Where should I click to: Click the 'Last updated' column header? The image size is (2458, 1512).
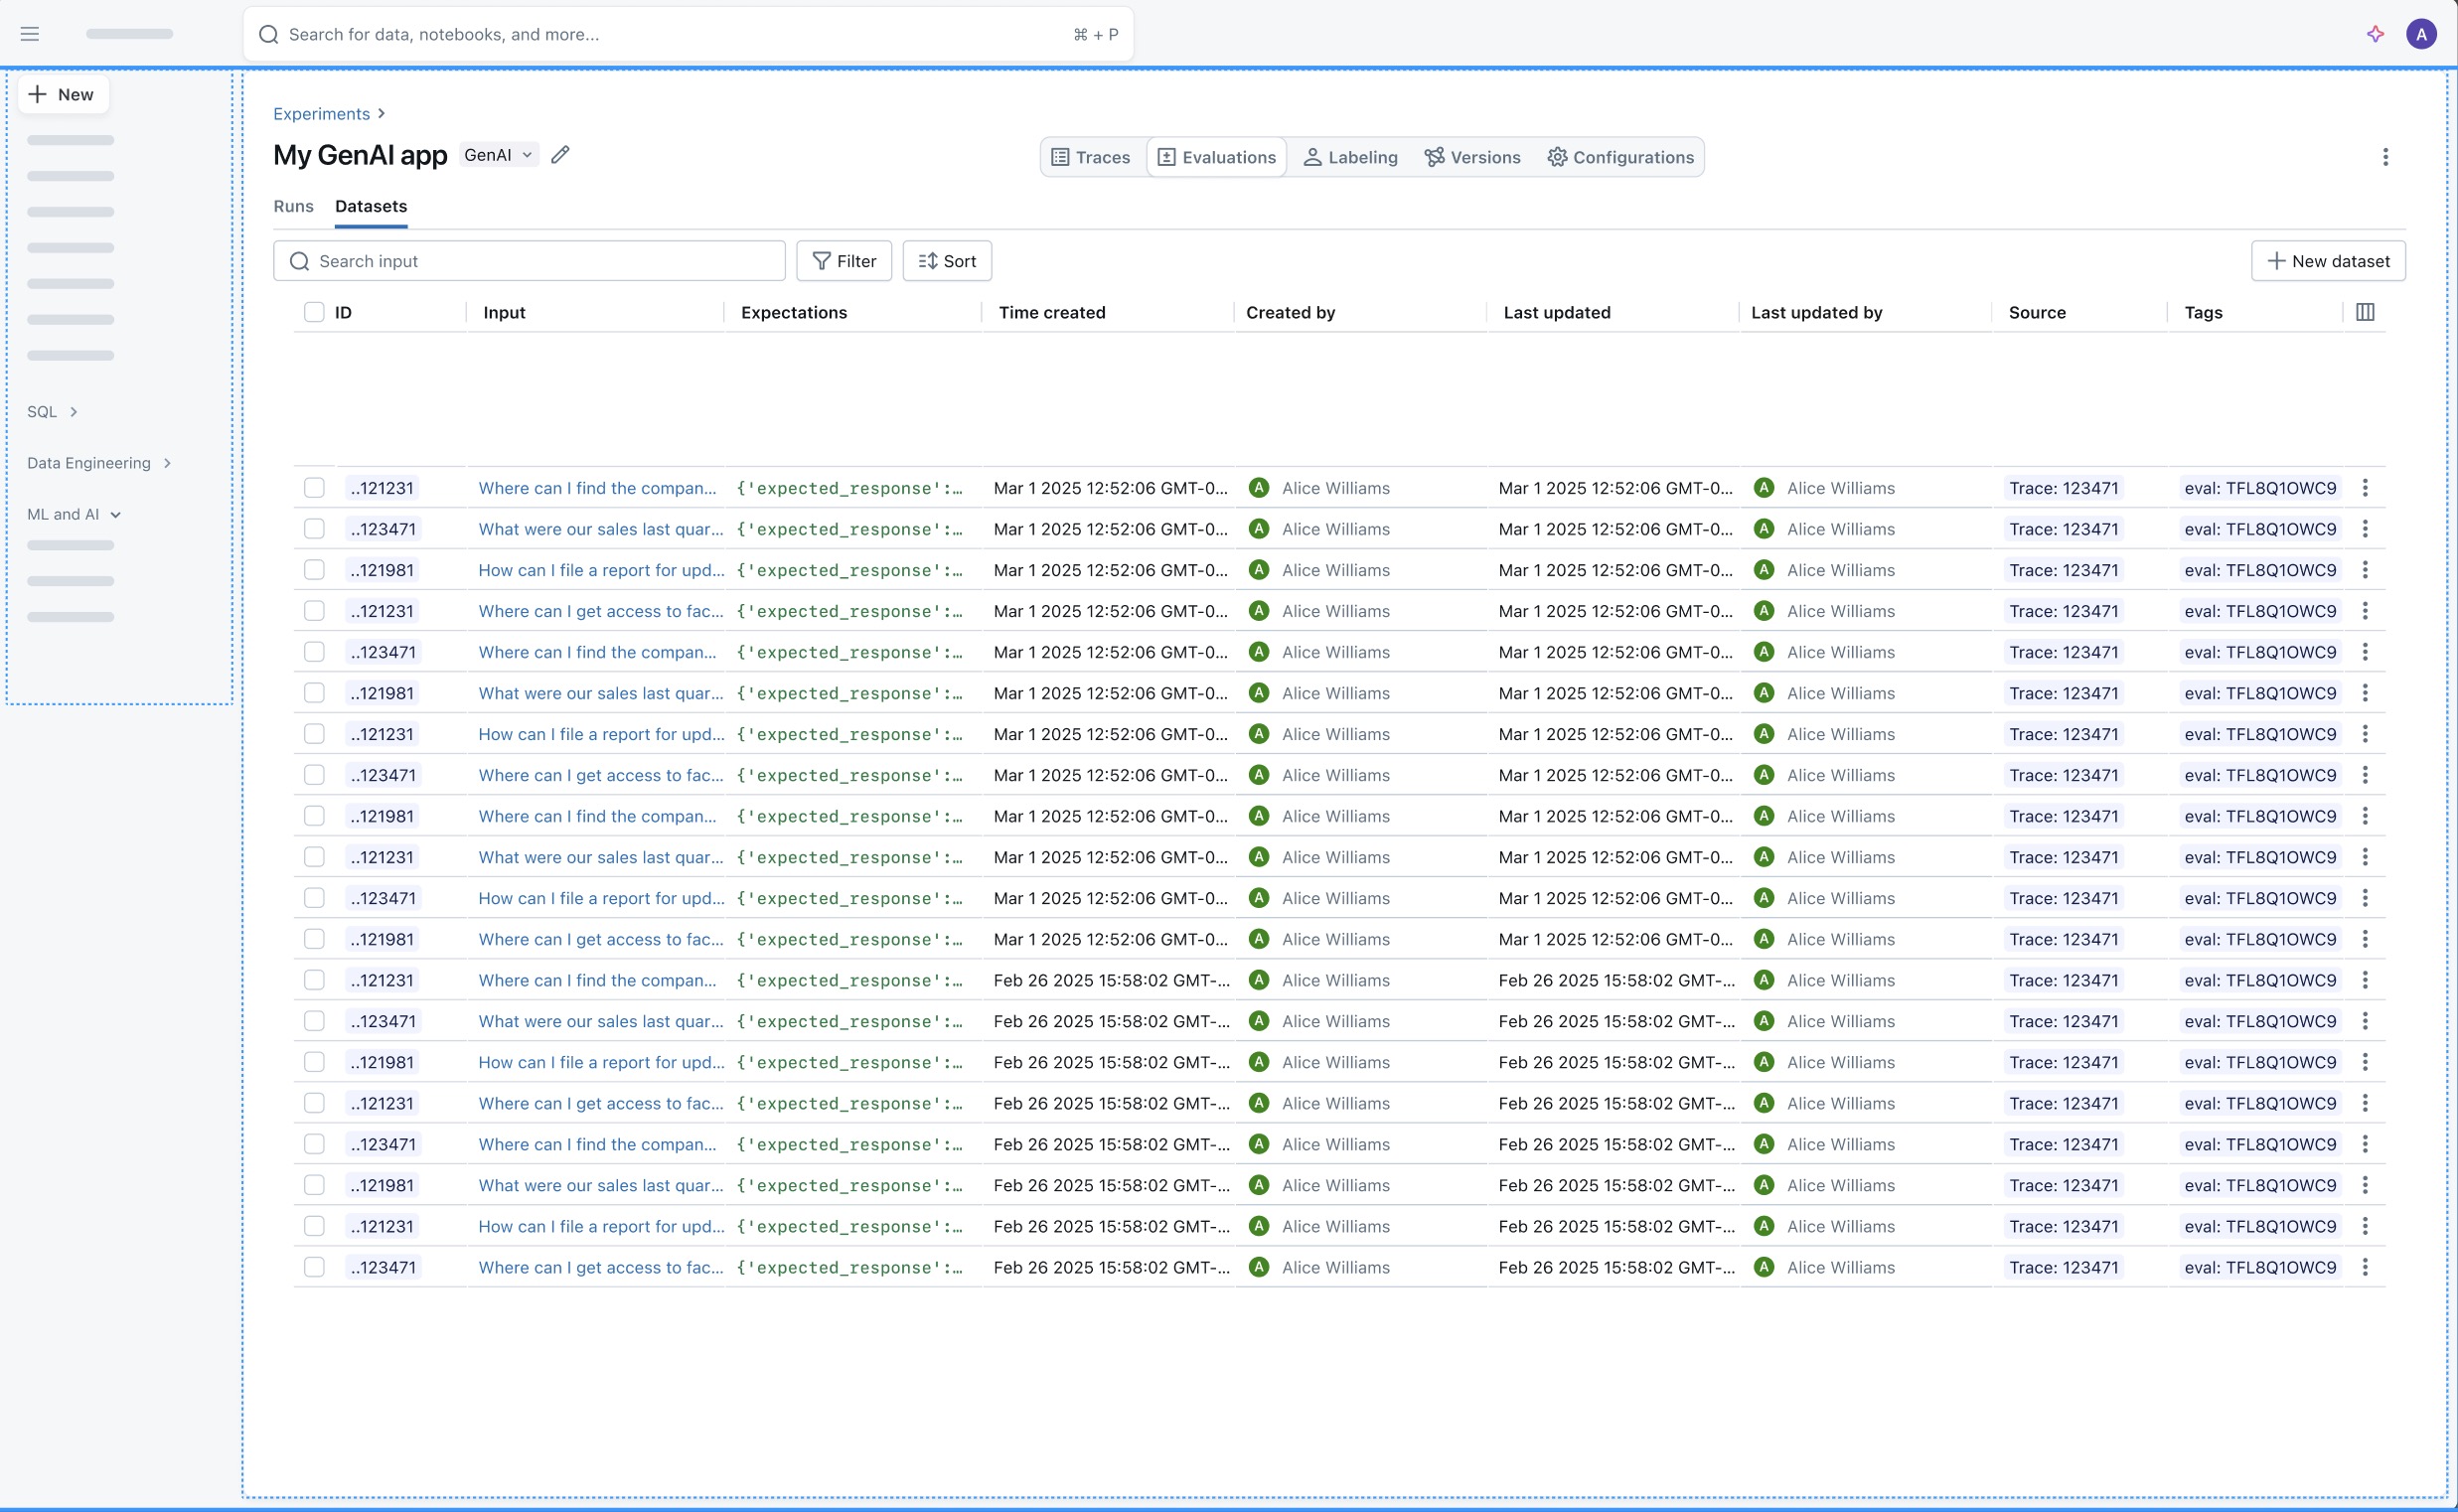click(x=1557, y=312)
